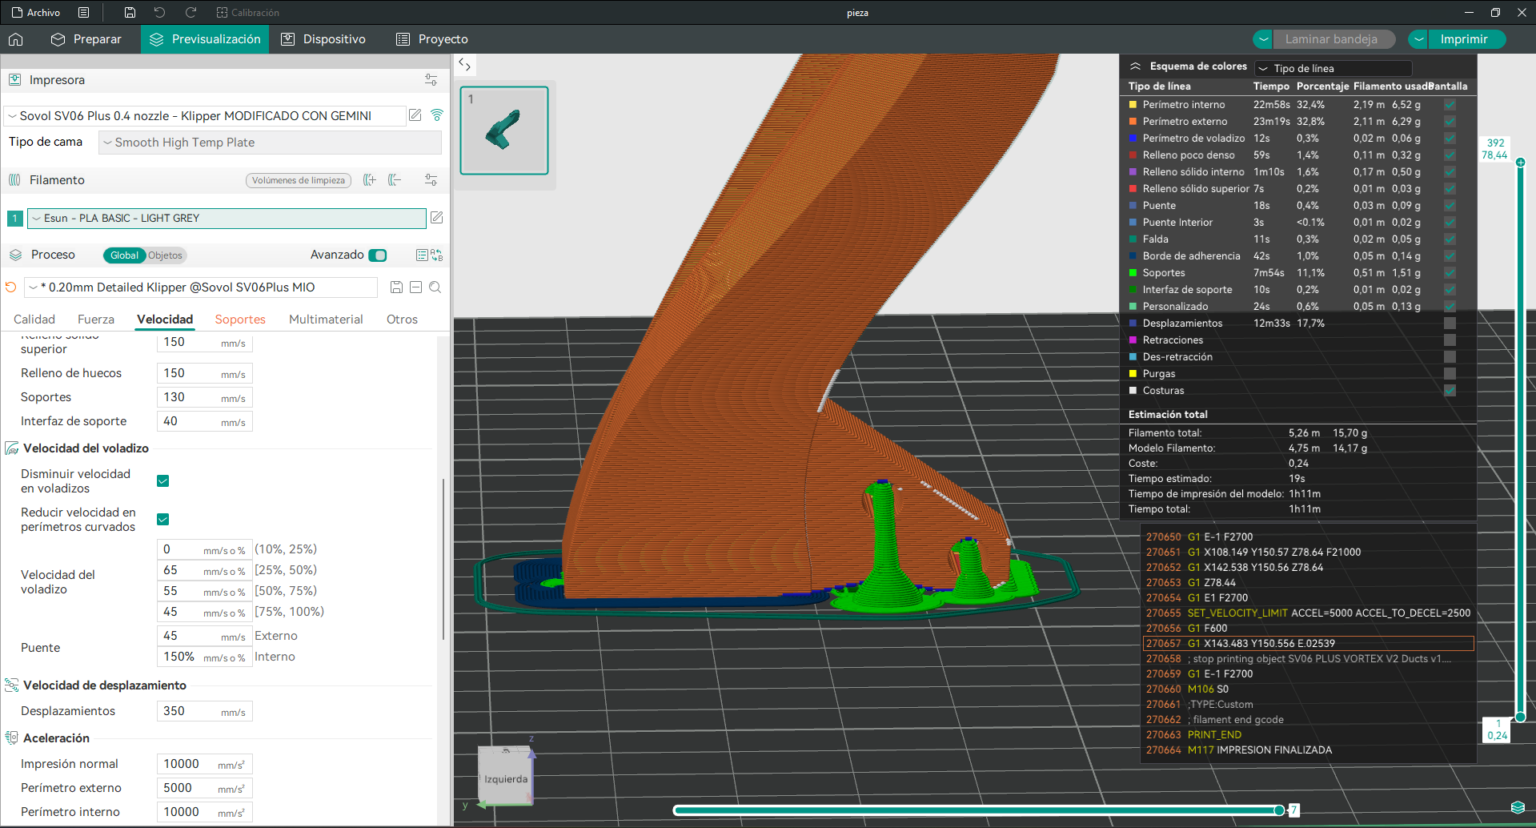Search process settings with magnifier icon
1536x828 pixels.
click(x=435, y=287)
